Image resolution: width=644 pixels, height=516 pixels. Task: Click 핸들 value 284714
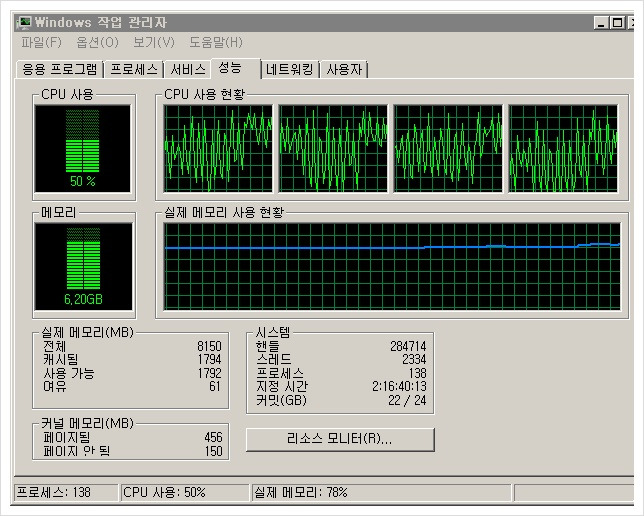coord(408,346)
